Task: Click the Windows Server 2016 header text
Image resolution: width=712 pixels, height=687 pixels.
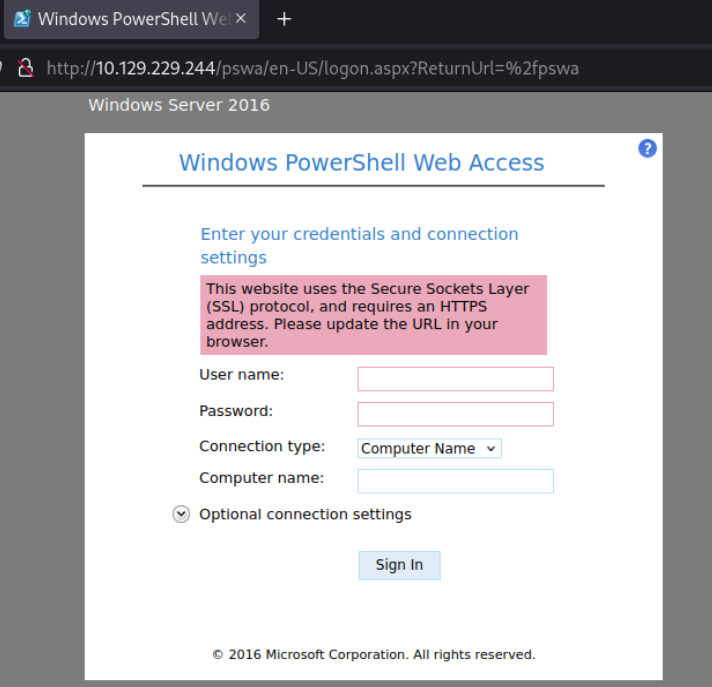Action: click(x=179, y=105)
